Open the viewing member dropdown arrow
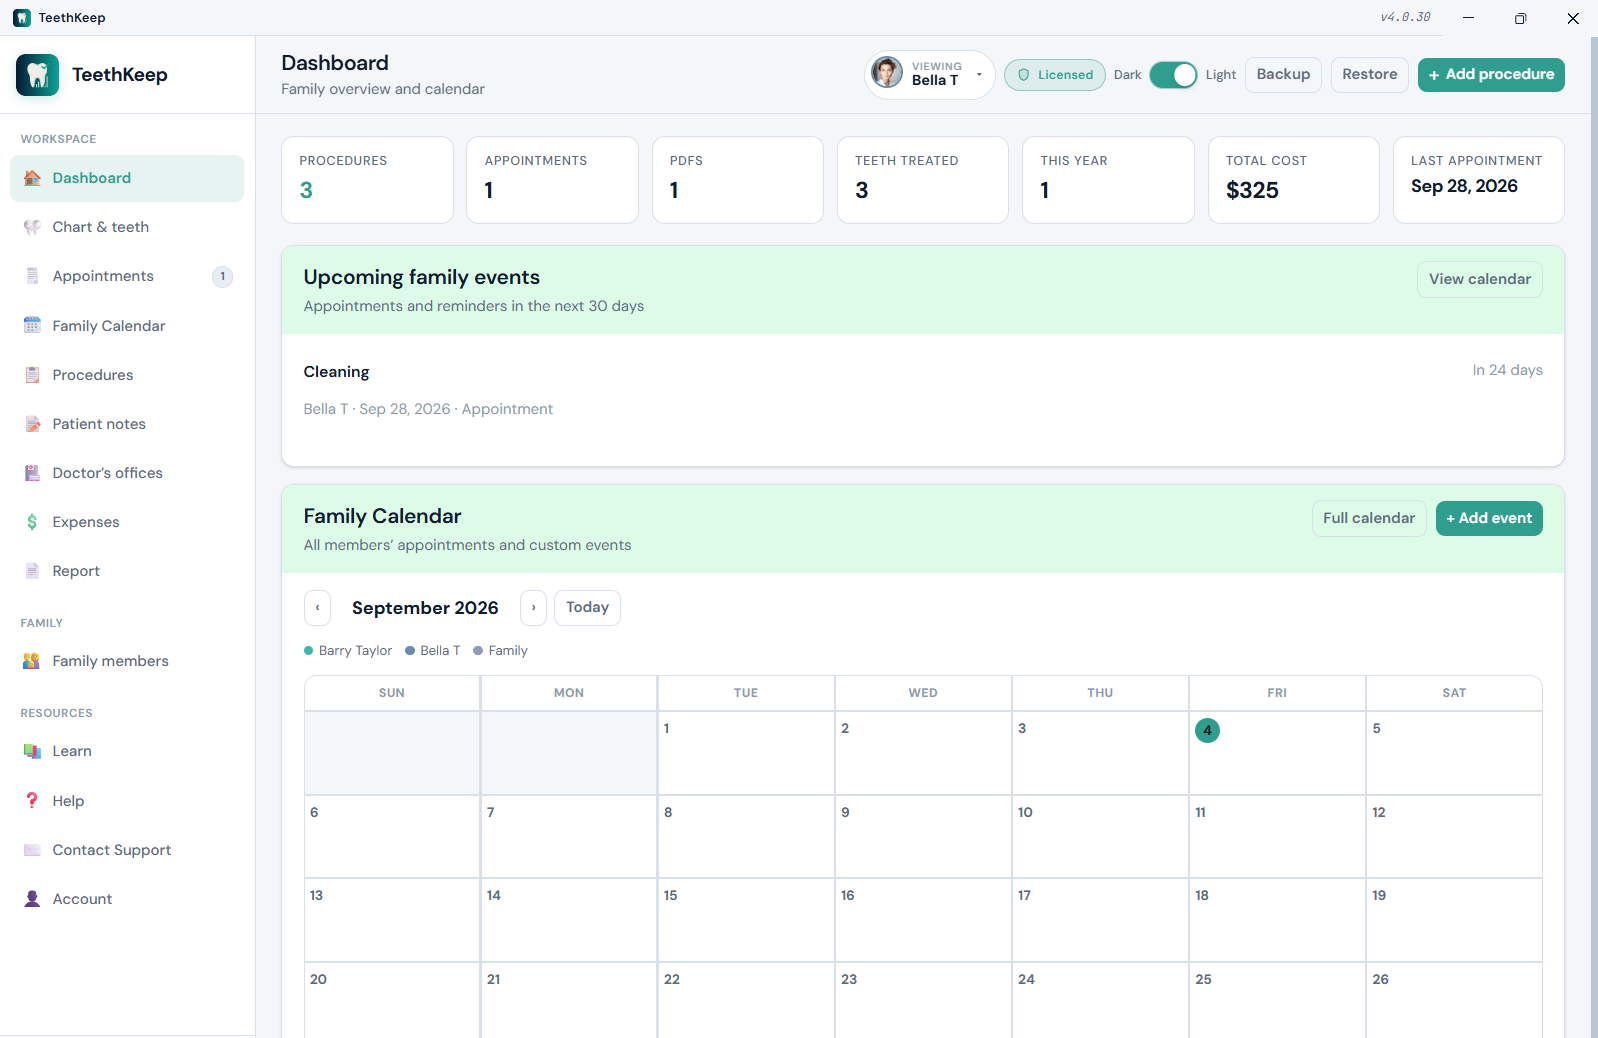The height and width of the screenshot is (1038, 1598). [x=979, y=75]
